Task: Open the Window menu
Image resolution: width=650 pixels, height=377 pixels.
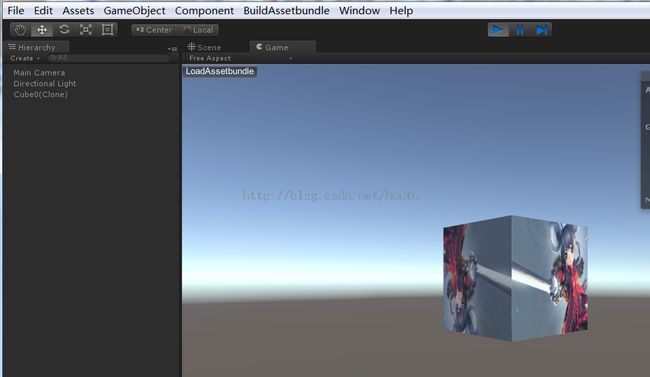Action: (359, 10)
